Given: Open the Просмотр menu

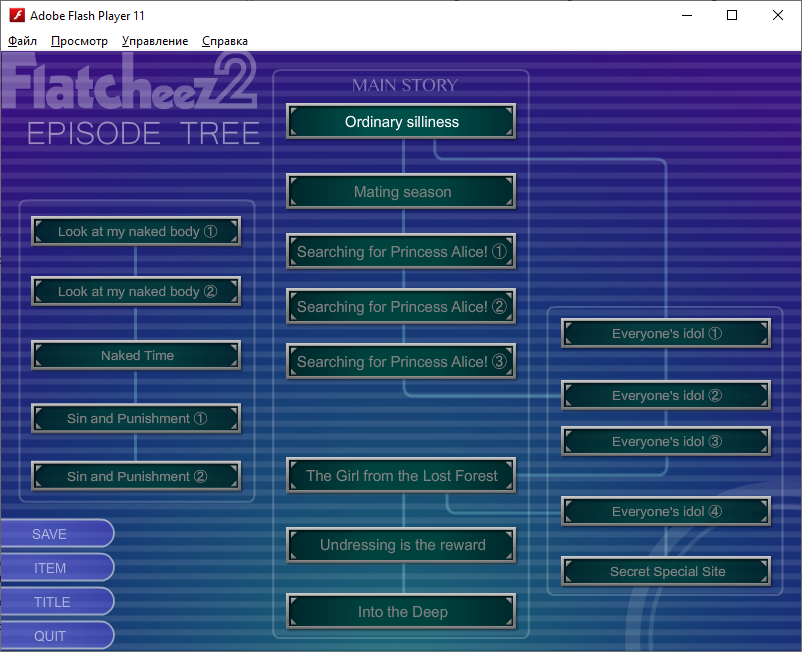Looking at the screenshot, I should coord(79,41).
